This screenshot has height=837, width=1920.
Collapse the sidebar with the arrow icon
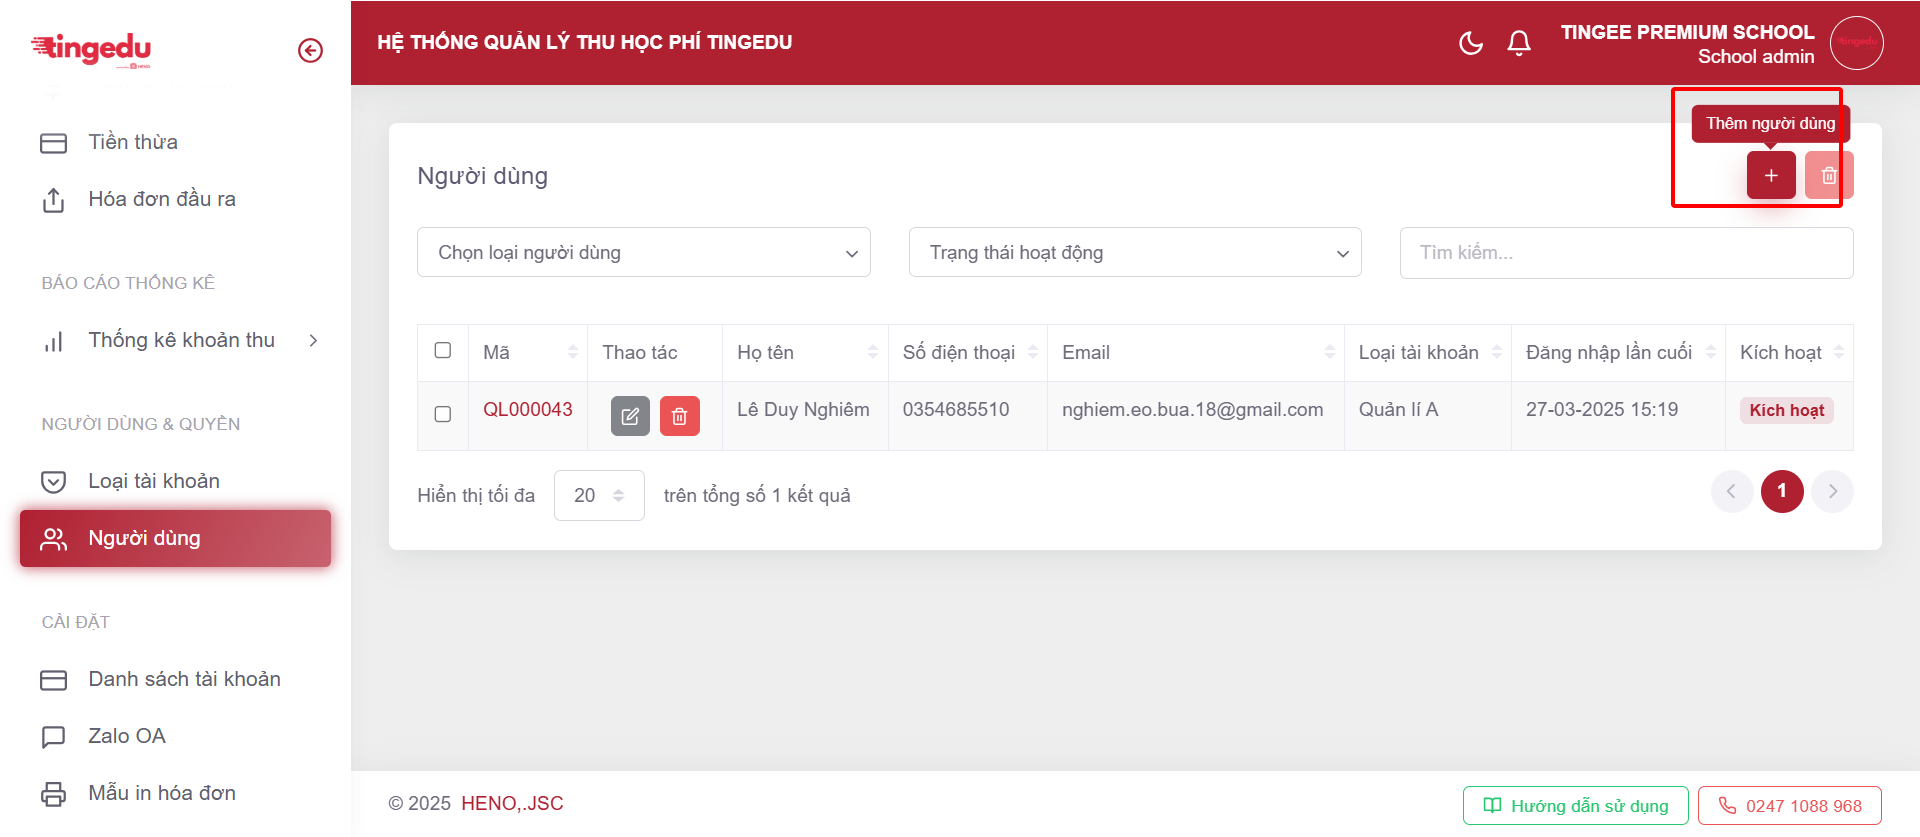click(x=310, y=50)
